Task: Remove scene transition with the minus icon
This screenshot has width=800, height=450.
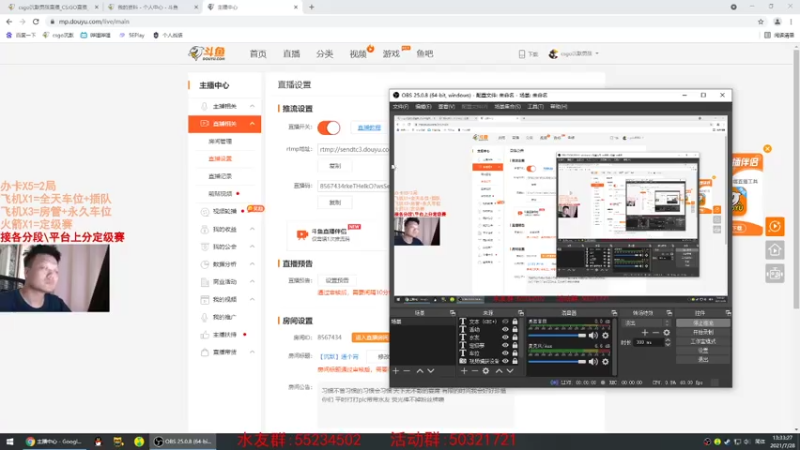Action: [655, 333]
